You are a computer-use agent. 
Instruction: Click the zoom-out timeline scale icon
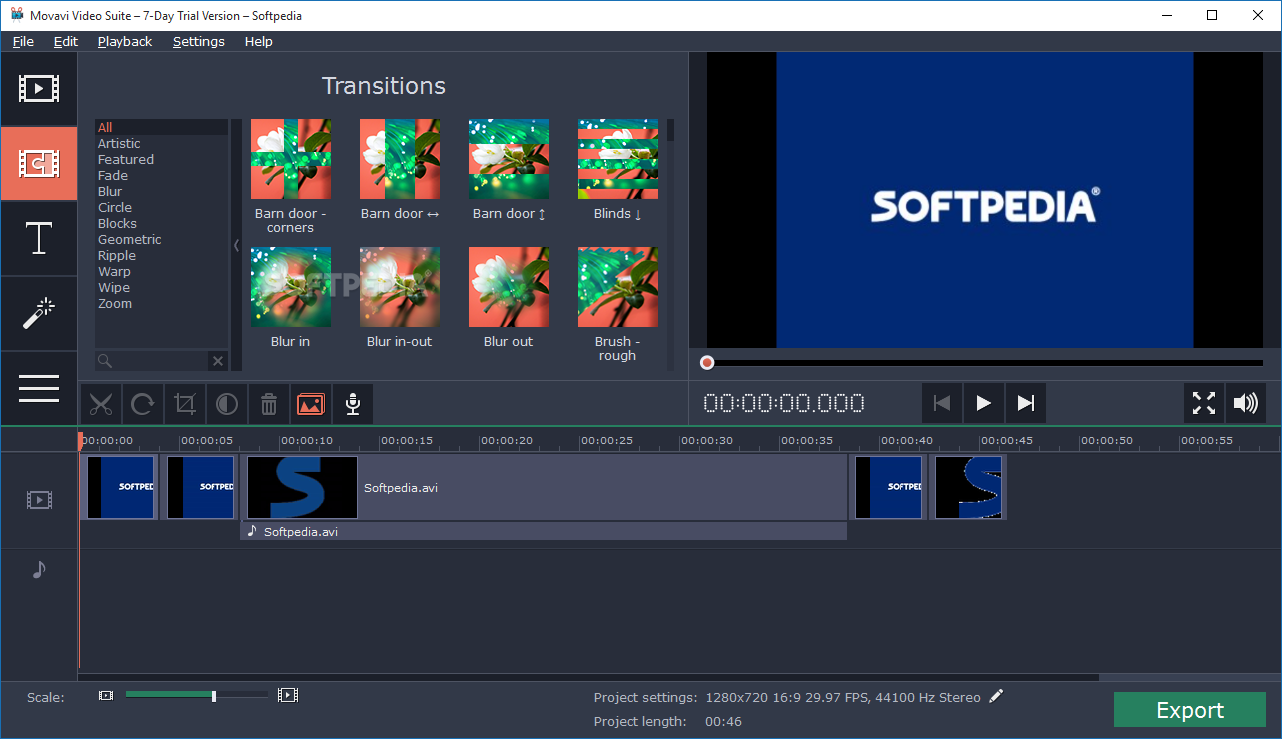tap(106, 695)
